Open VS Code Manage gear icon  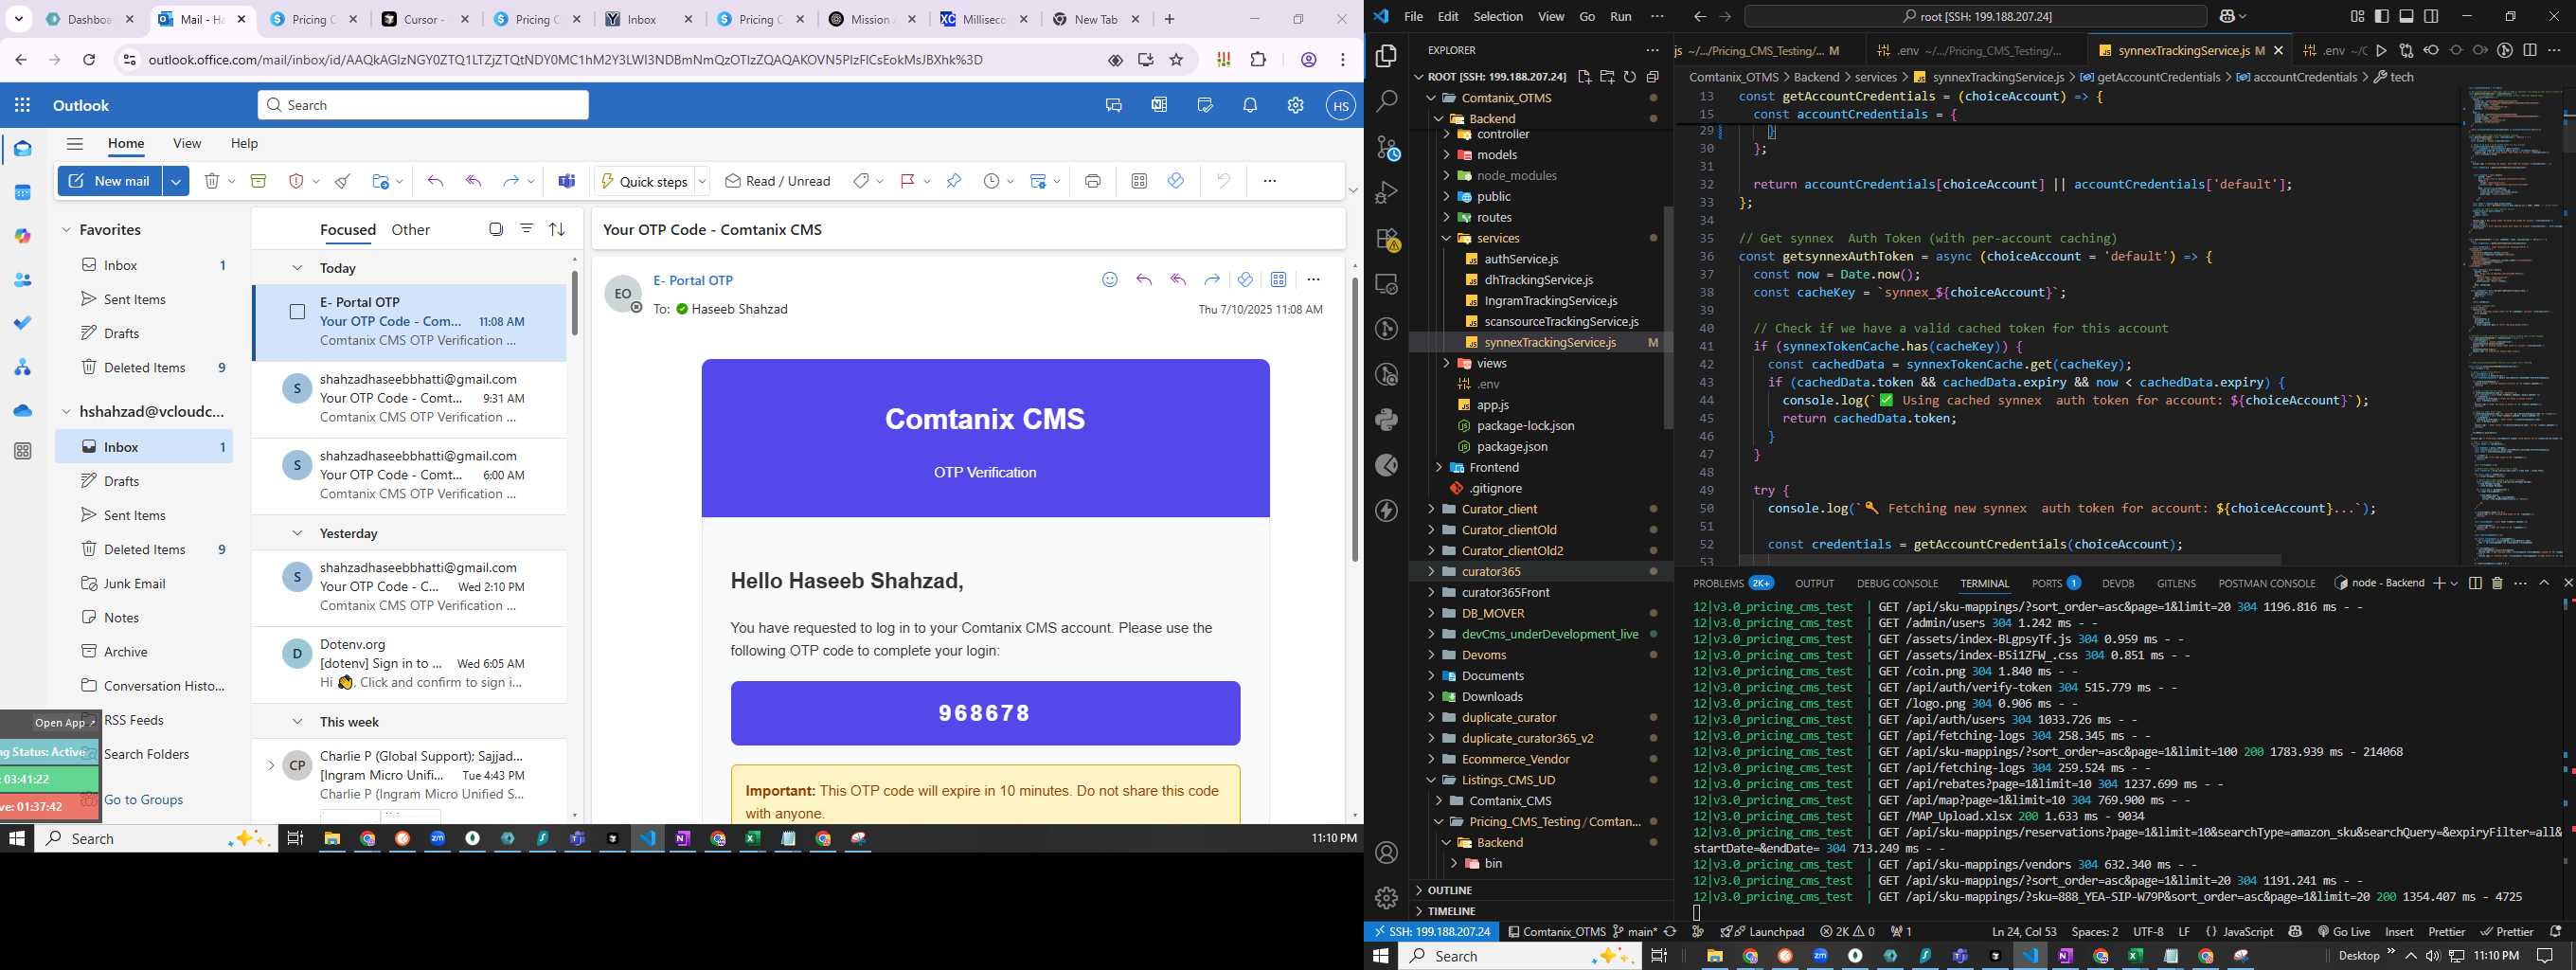point(1386,897)
